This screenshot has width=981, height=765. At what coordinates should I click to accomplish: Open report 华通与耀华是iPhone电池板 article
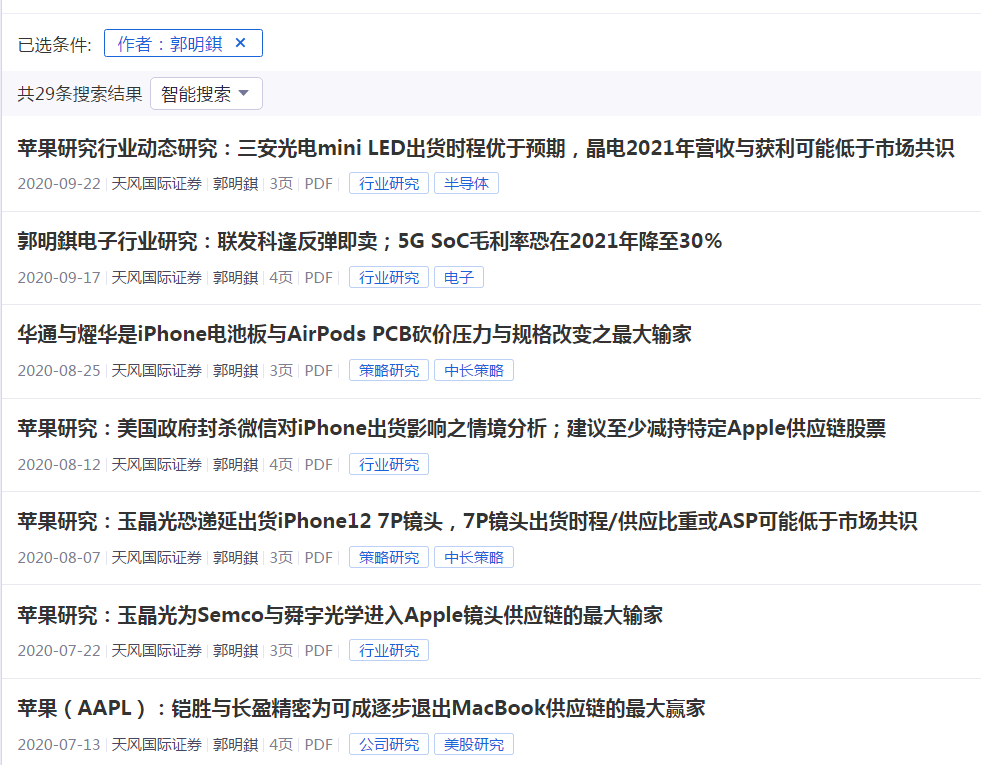click(x=354, y=335)
